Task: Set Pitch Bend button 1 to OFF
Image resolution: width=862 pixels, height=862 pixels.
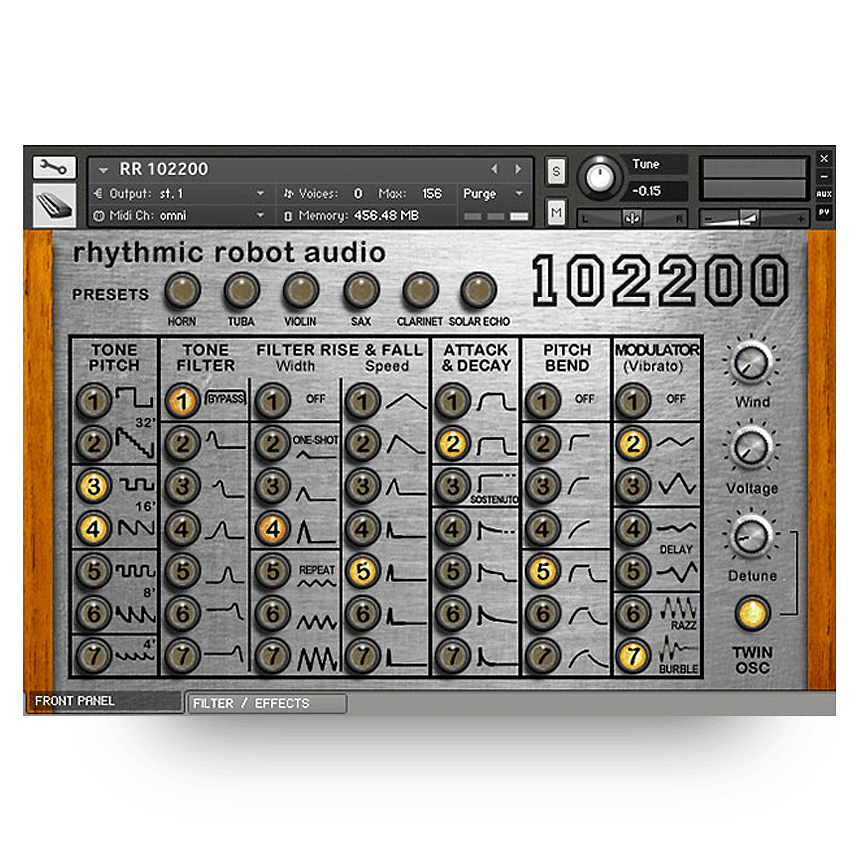Action: 543,401
